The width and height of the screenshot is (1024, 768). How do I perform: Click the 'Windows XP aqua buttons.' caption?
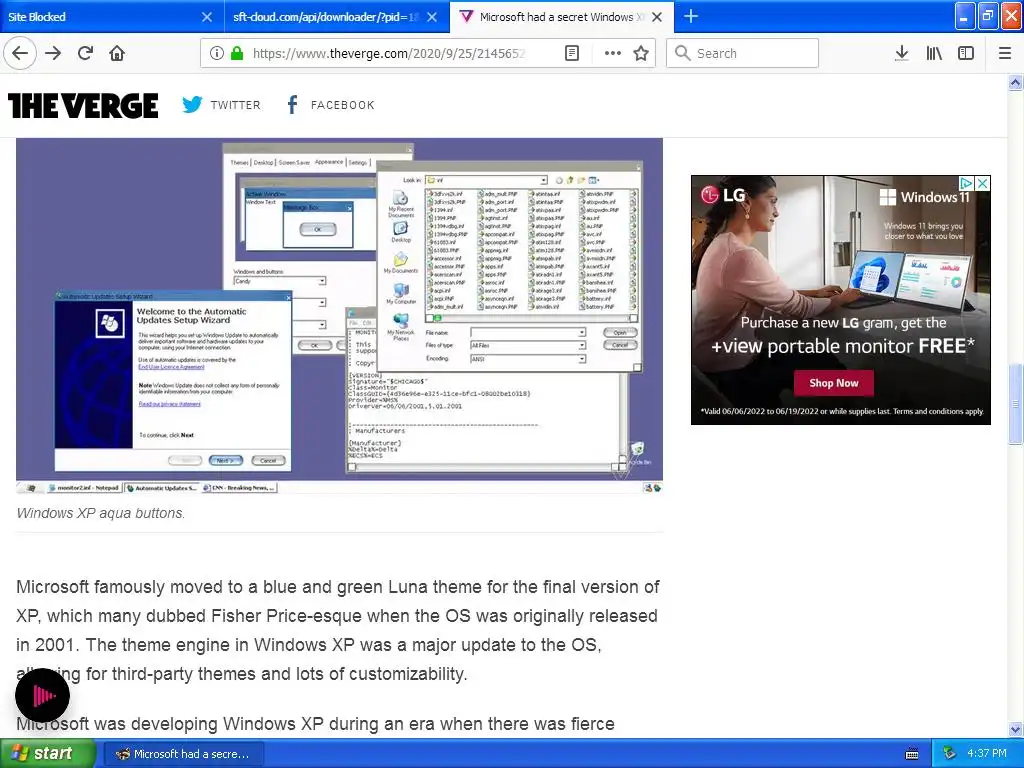101,513
